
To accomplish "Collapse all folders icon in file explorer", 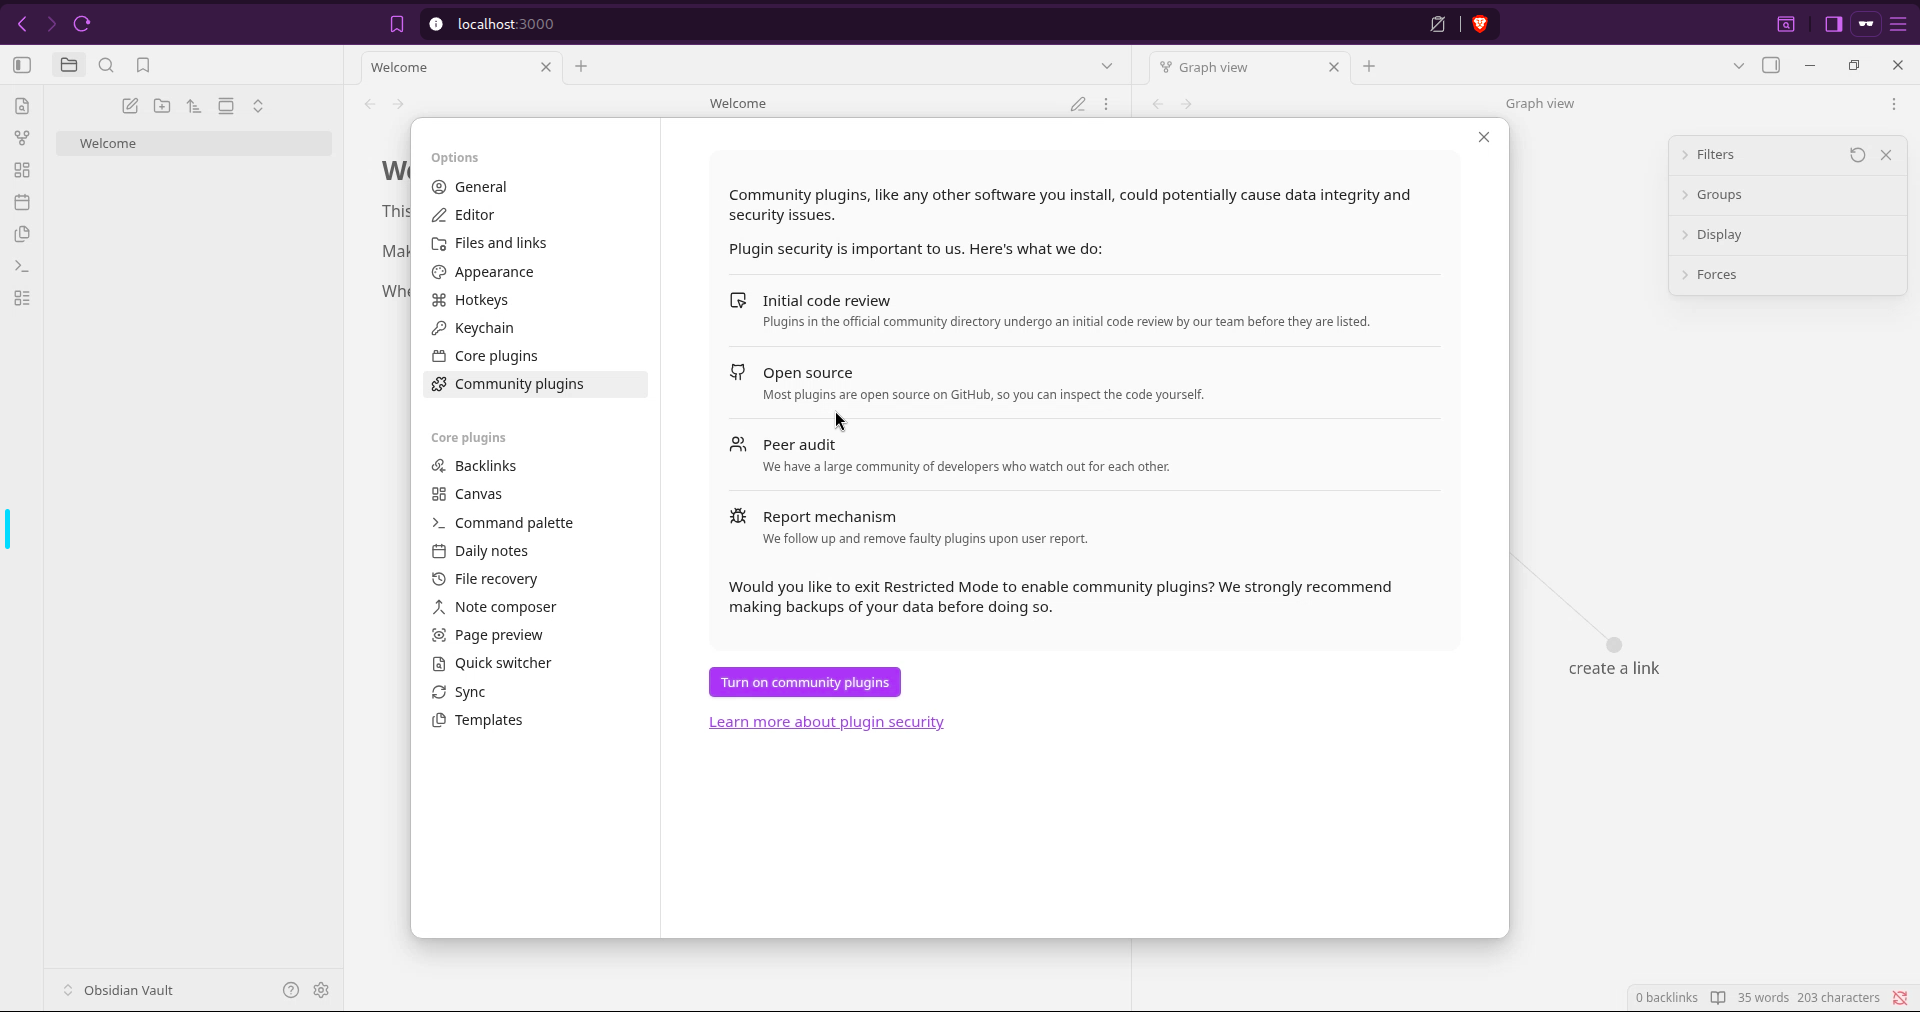I will coord(258,106).
